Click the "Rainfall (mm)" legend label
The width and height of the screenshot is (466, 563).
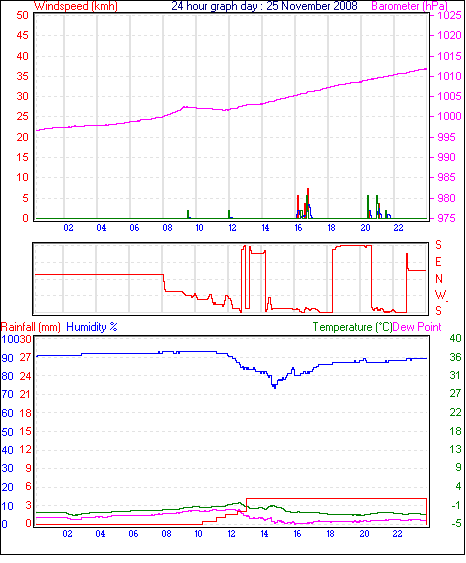(x=31, y=327)
